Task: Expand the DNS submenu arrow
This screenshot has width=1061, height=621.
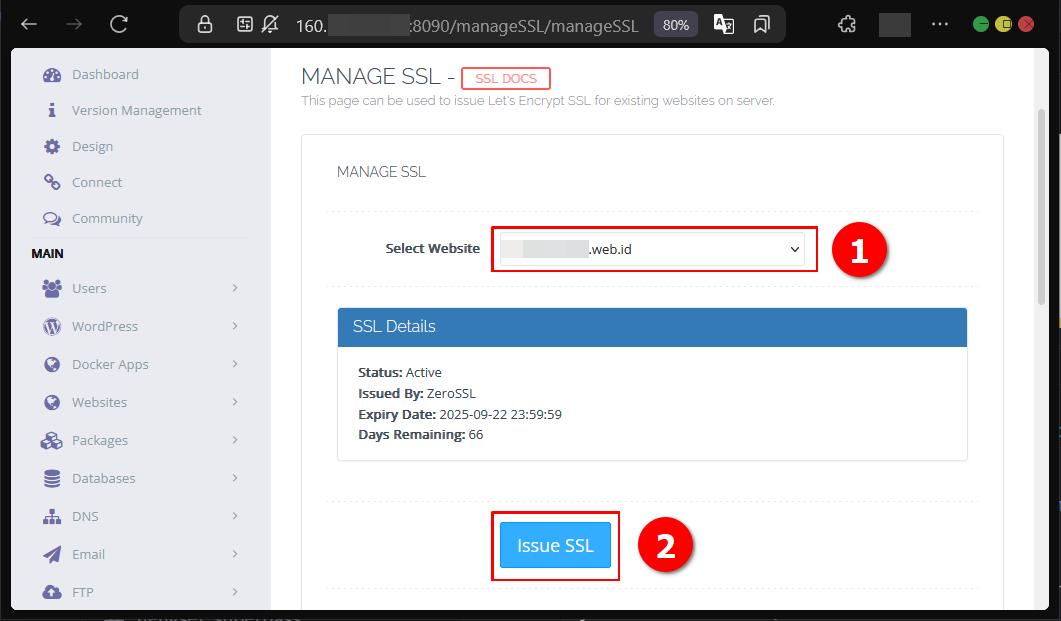Action: 235,517
